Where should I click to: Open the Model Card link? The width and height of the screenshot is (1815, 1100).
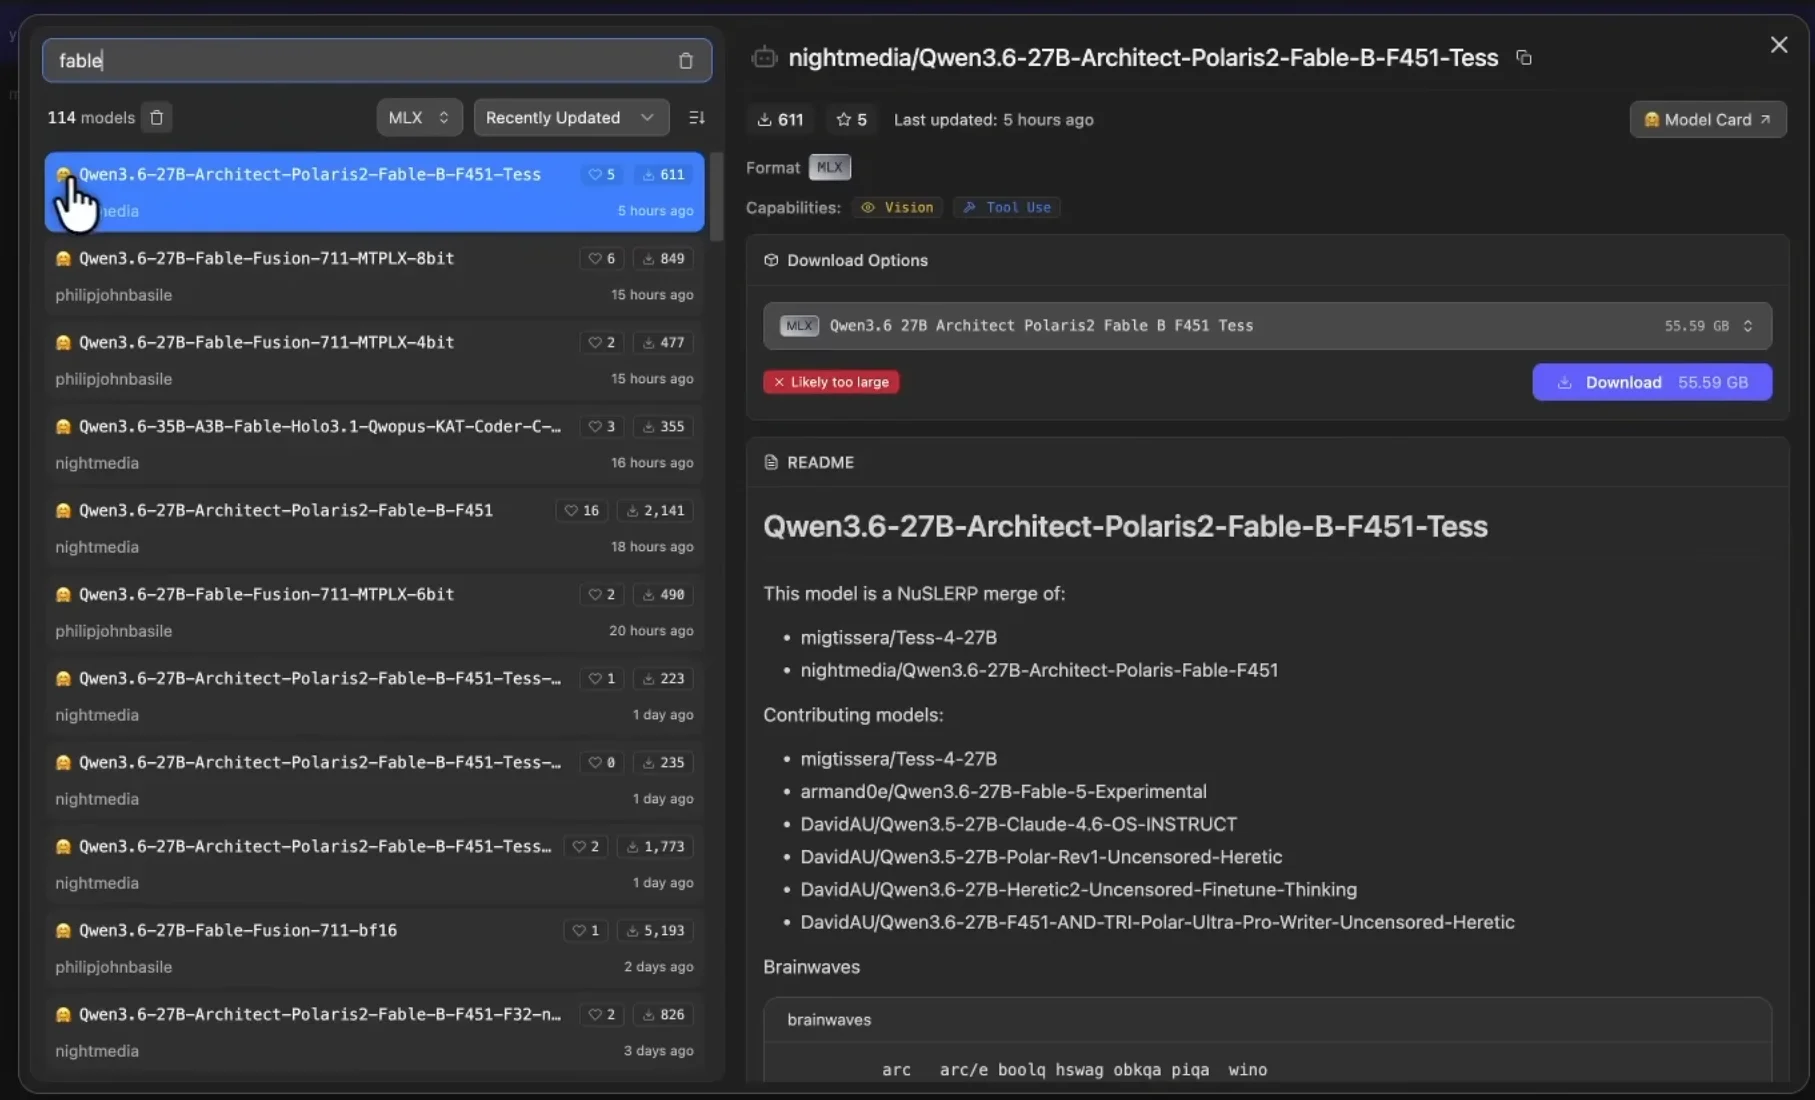(x=1708, y=120)
